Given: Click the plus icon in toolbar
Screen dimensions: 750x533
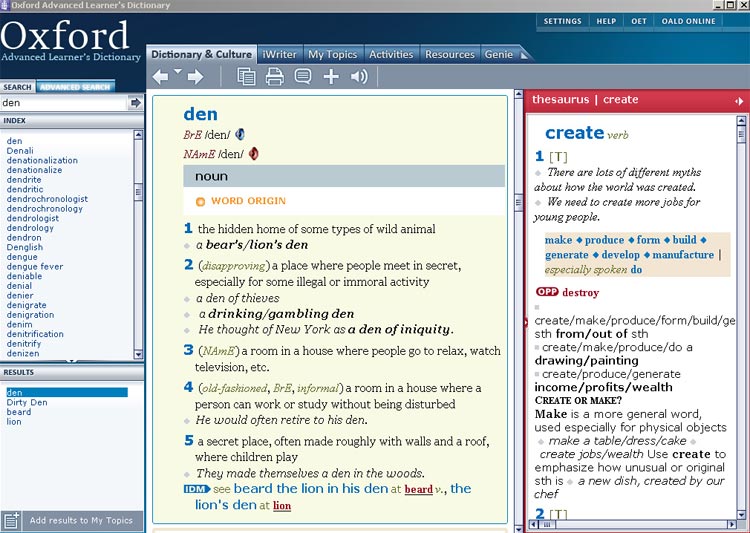Looking at the screenshot, I should 331,77.
